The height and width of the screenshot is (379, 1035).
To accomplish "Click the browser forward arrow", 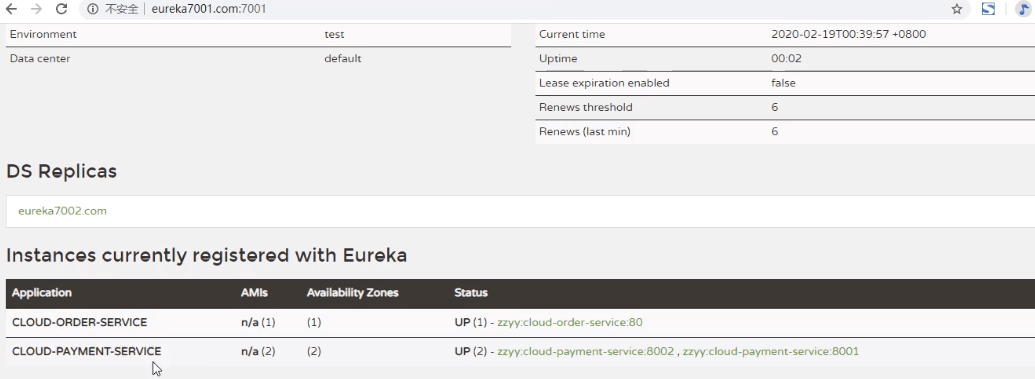I will 36,9.
